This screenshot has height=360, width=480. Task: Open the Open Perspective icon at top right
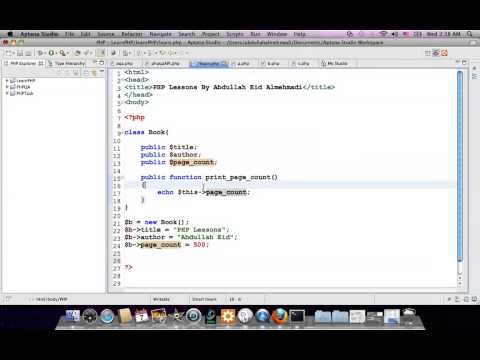(x=428, y=53)
